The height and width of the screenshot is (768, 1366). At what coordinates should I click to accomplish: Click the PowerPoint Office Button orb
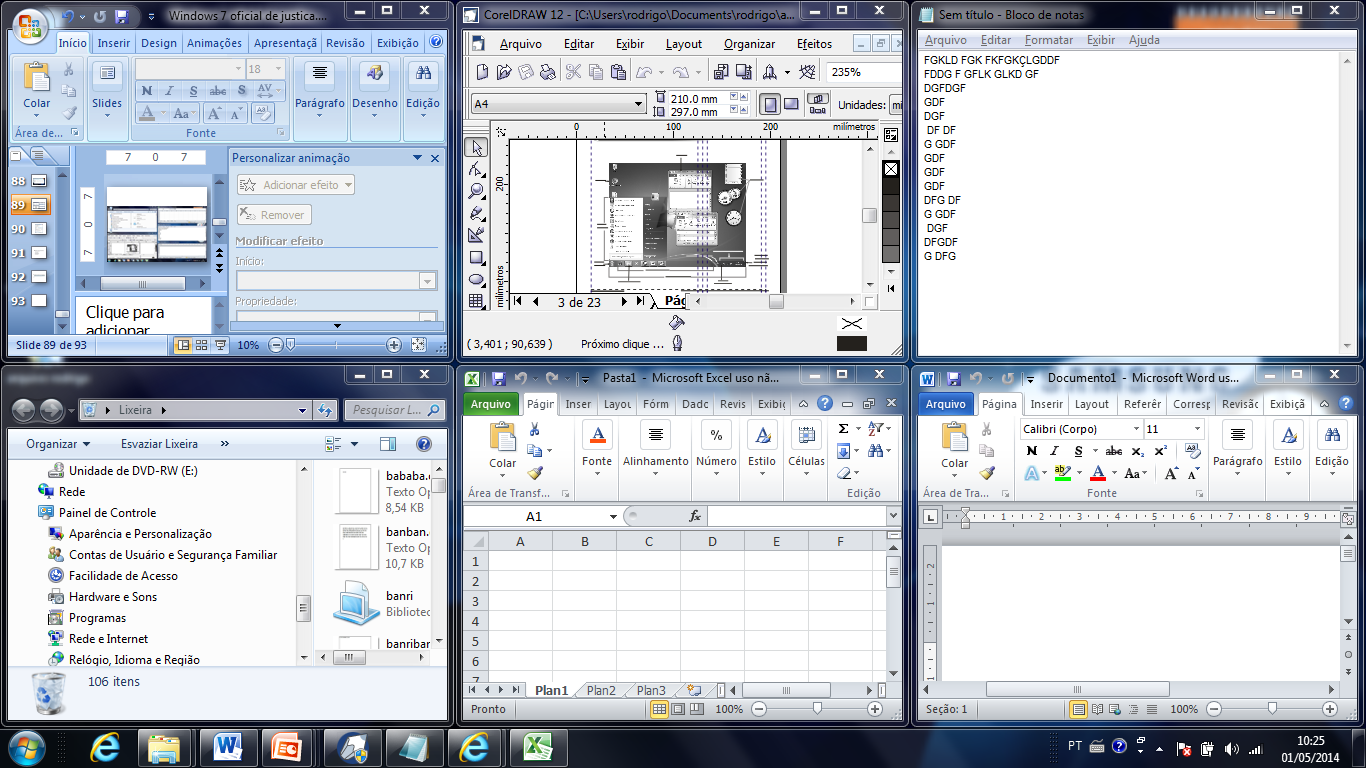[x=29, y=24]
